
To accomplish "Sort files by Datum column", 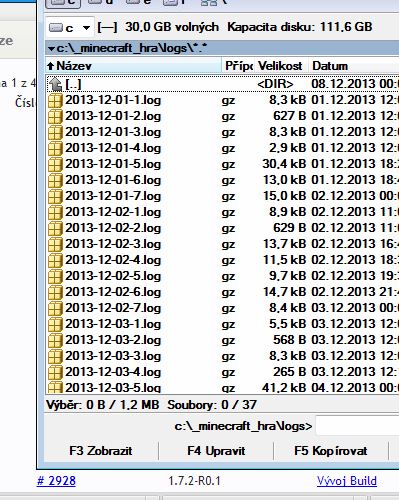I will (x=353, y=66).
